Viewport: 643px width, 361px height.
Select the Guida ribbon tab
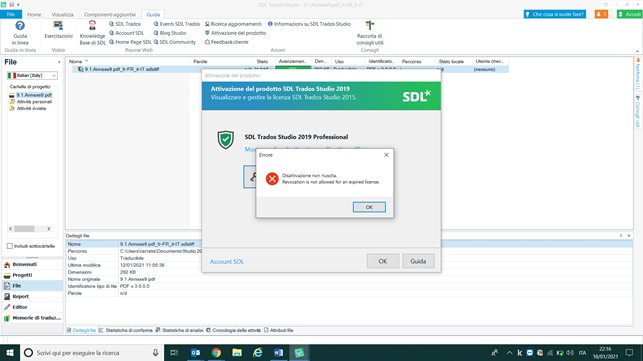pos(153,14)
